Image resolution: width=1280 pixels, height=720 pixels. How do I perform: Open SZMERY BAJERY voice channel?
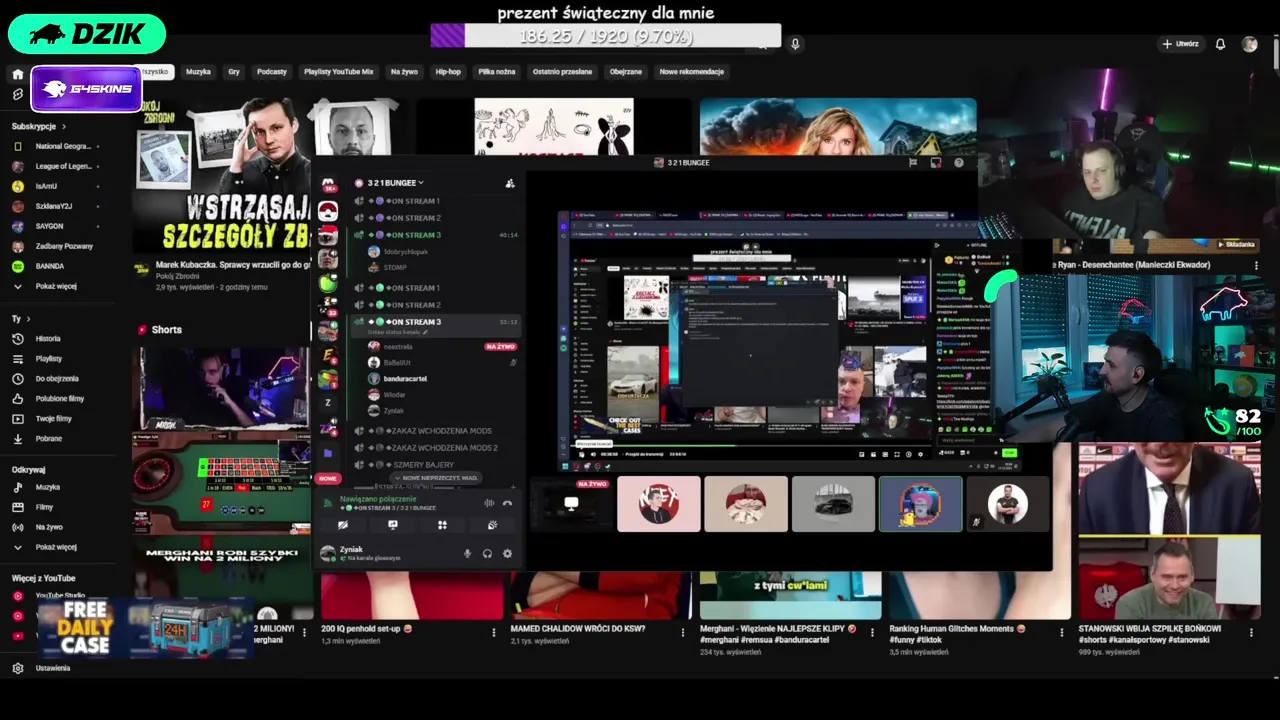(x=435, y=465)
